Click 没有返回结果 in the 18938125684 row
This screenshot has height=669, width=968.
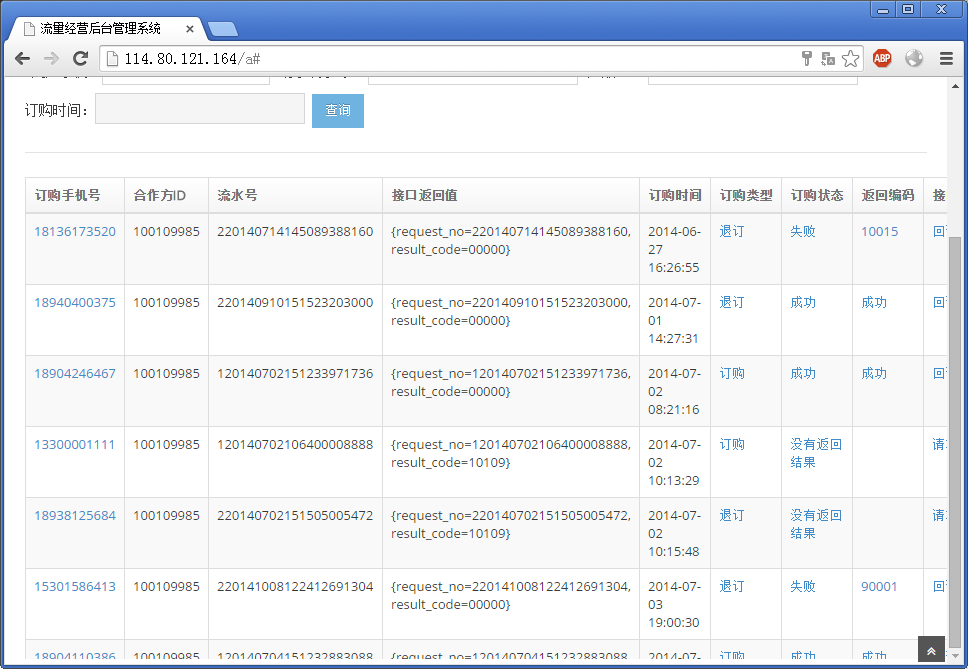816,524
